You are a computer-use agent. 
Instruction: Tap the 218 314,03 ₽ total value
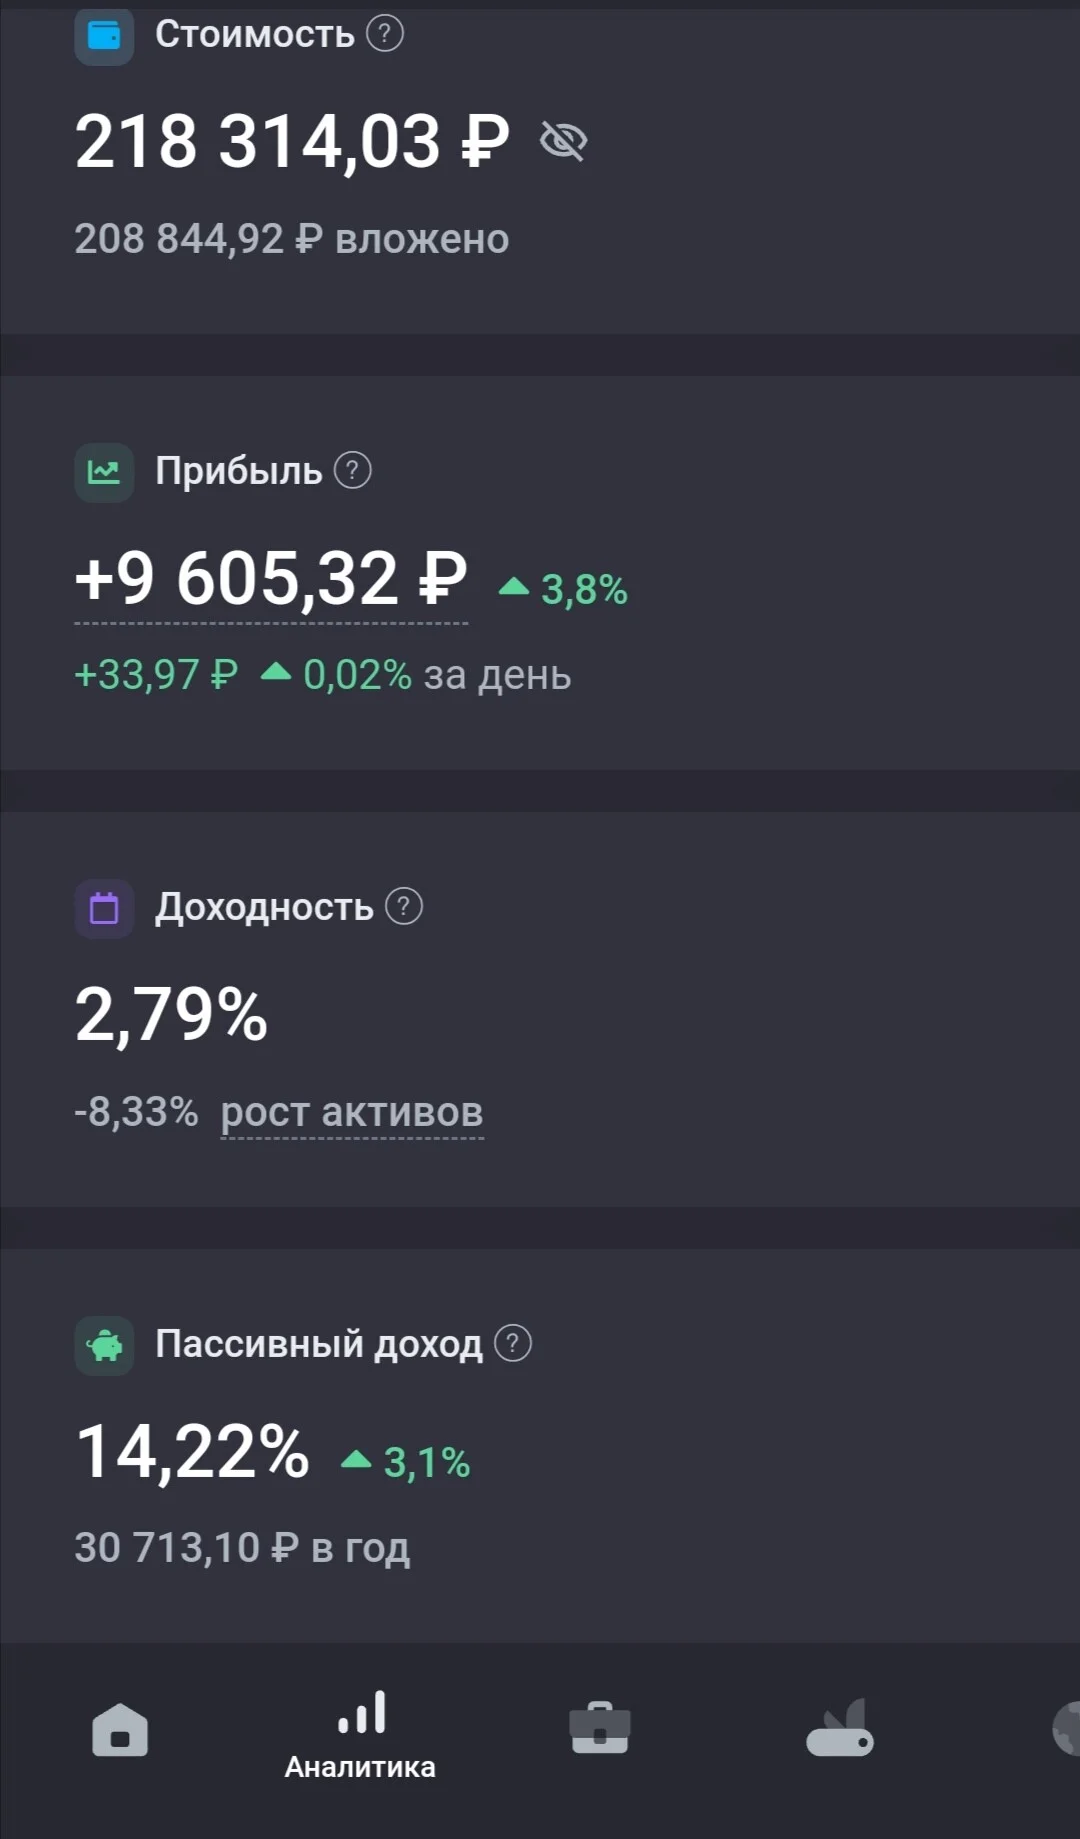click(292, 141)
